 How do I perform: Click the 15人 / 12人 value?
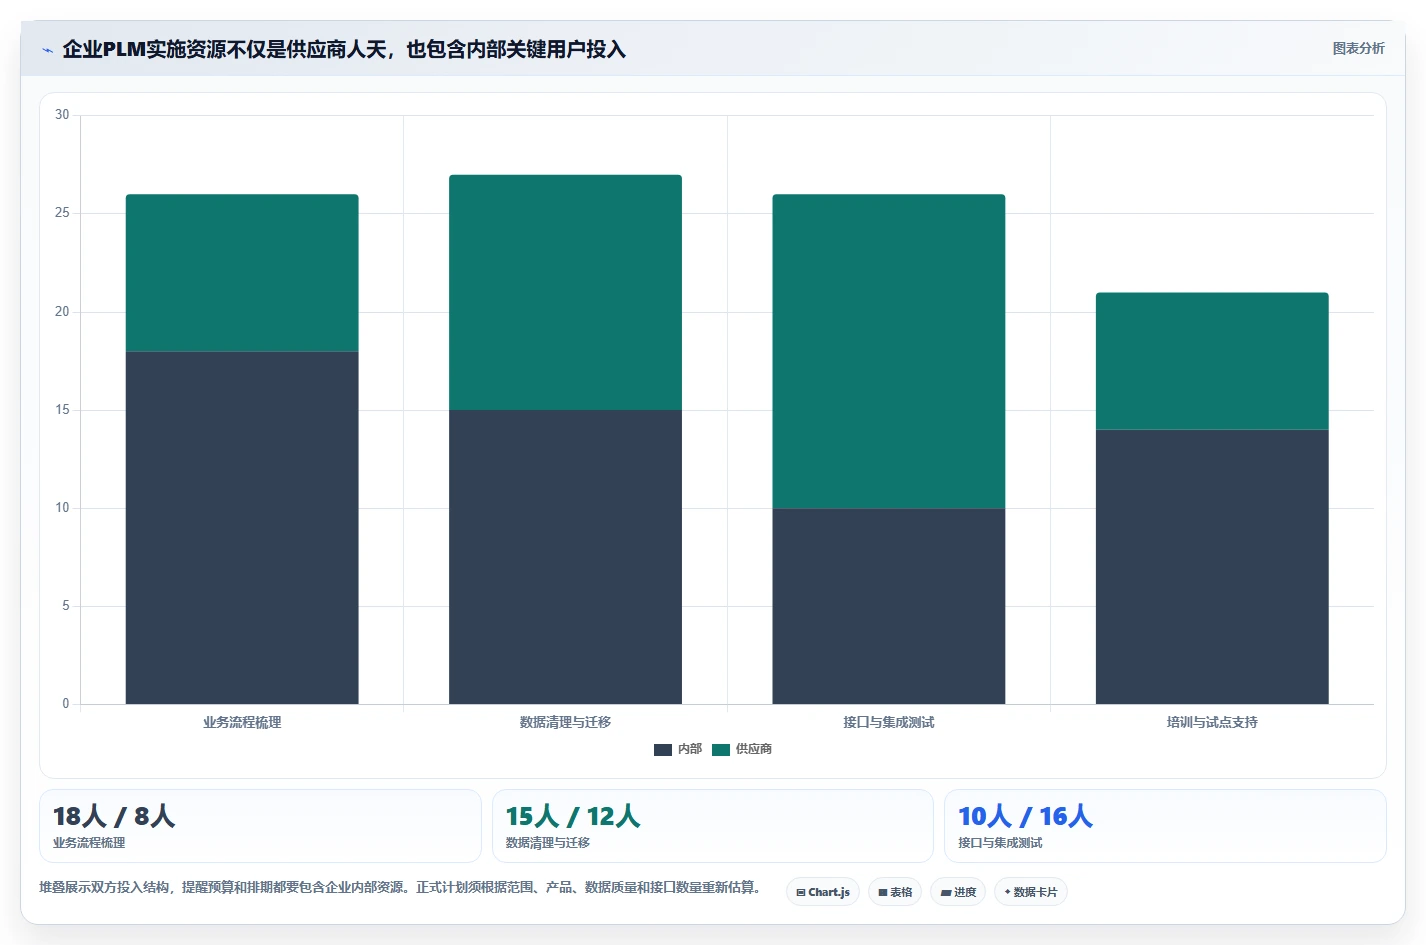tap(573, 816)
